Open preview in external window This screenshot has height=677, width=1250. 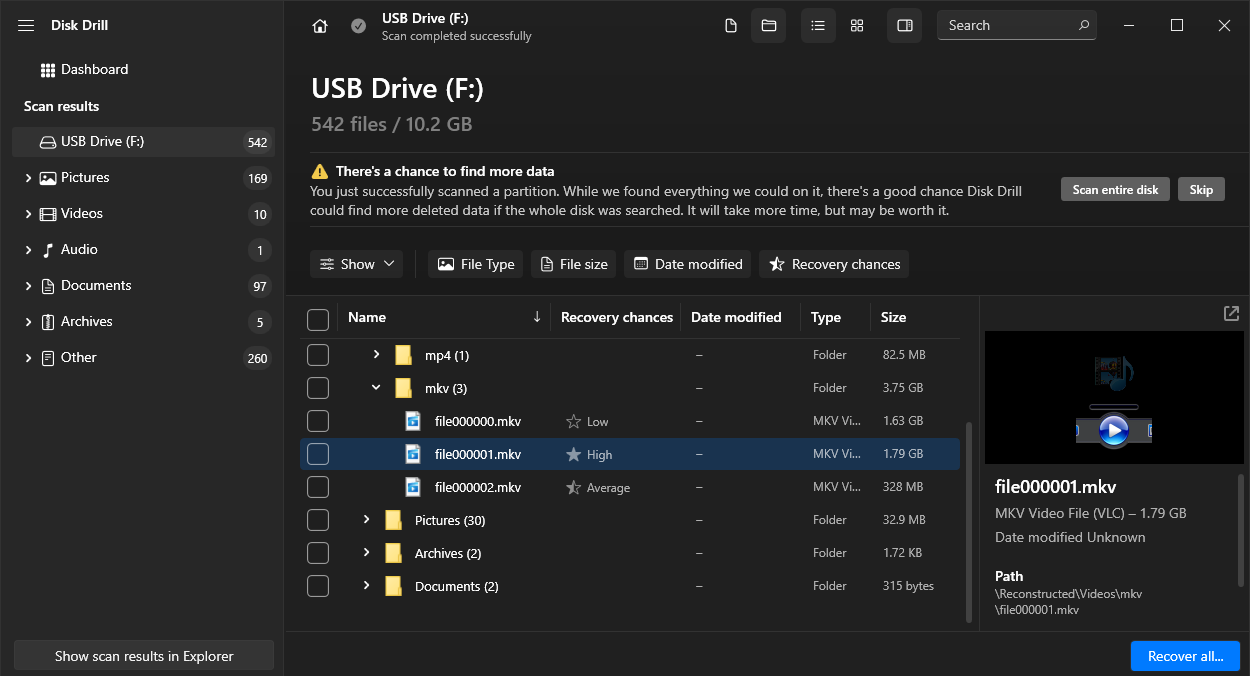[1231, 314]
